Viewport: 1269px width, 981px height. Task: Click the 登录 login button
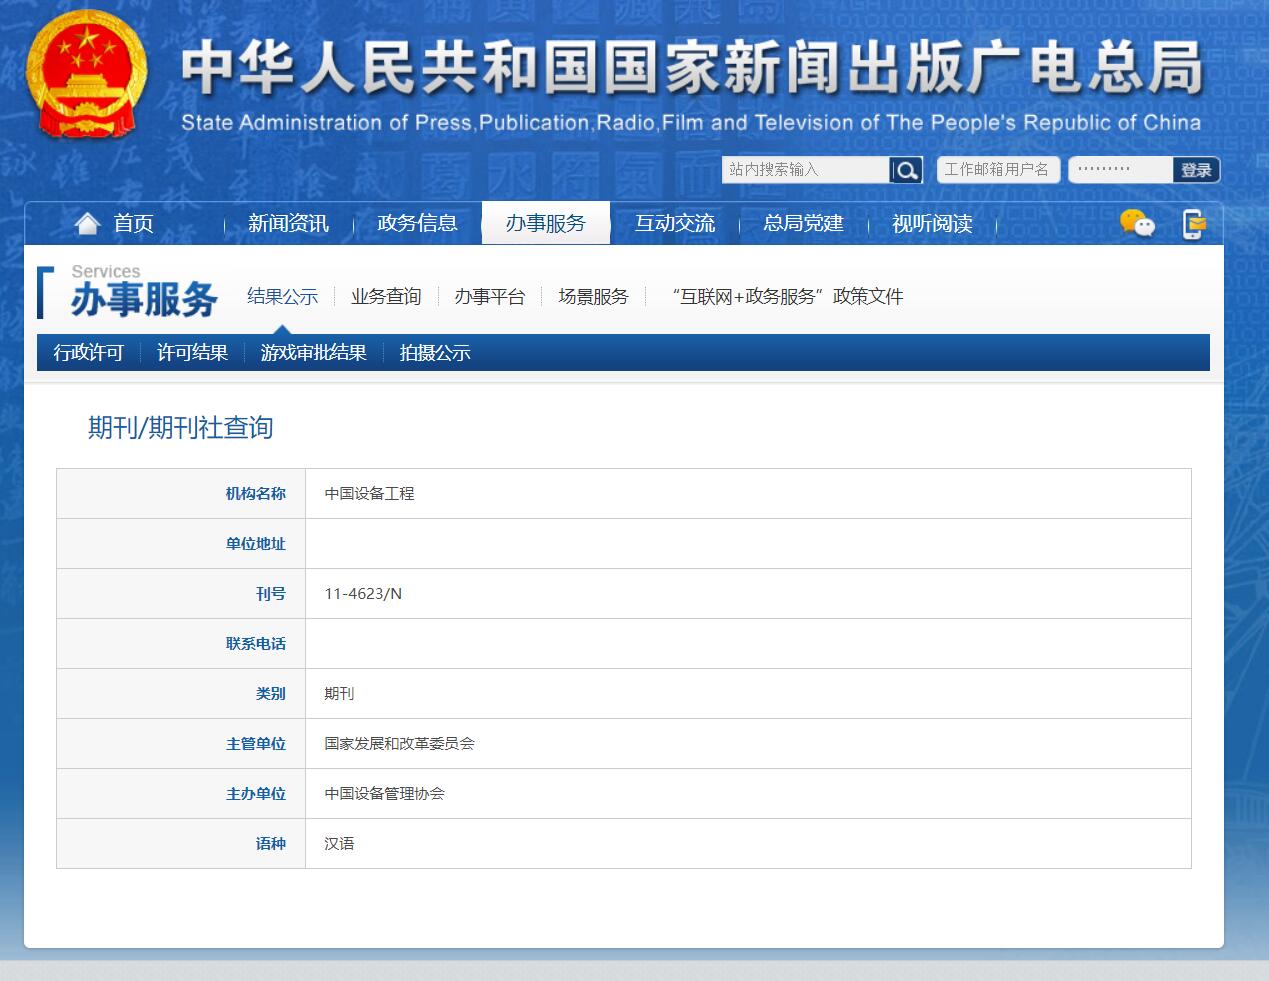pyautogui.click(x=1196, y=170)
